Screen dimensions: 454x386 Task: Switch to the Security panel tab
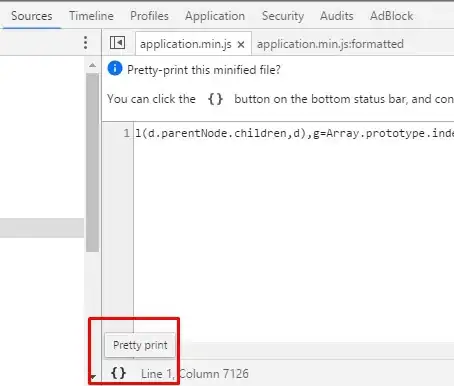coord(283,16)
